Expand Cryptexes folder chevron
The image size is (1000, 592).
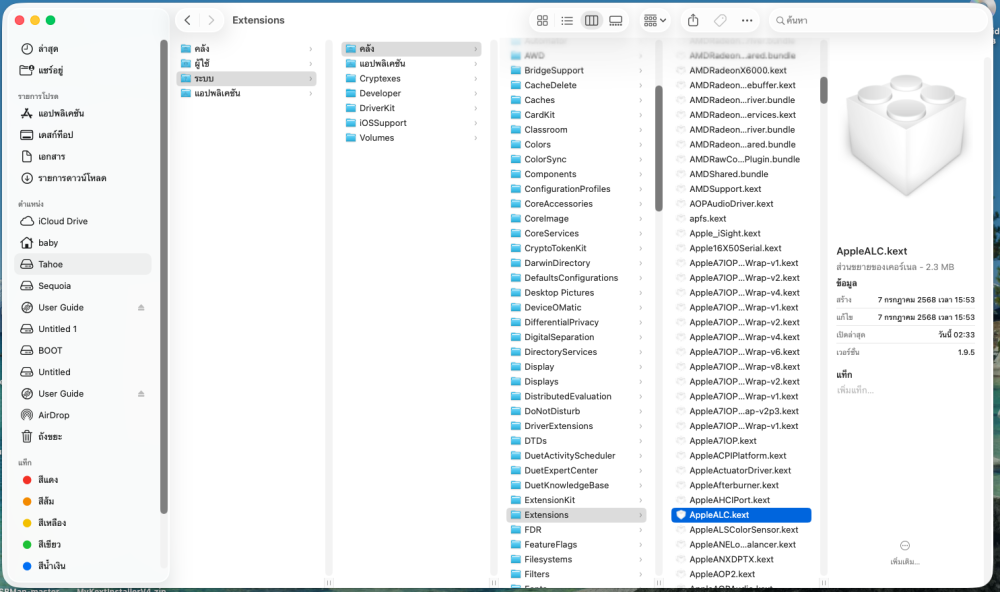pos(476,78)
